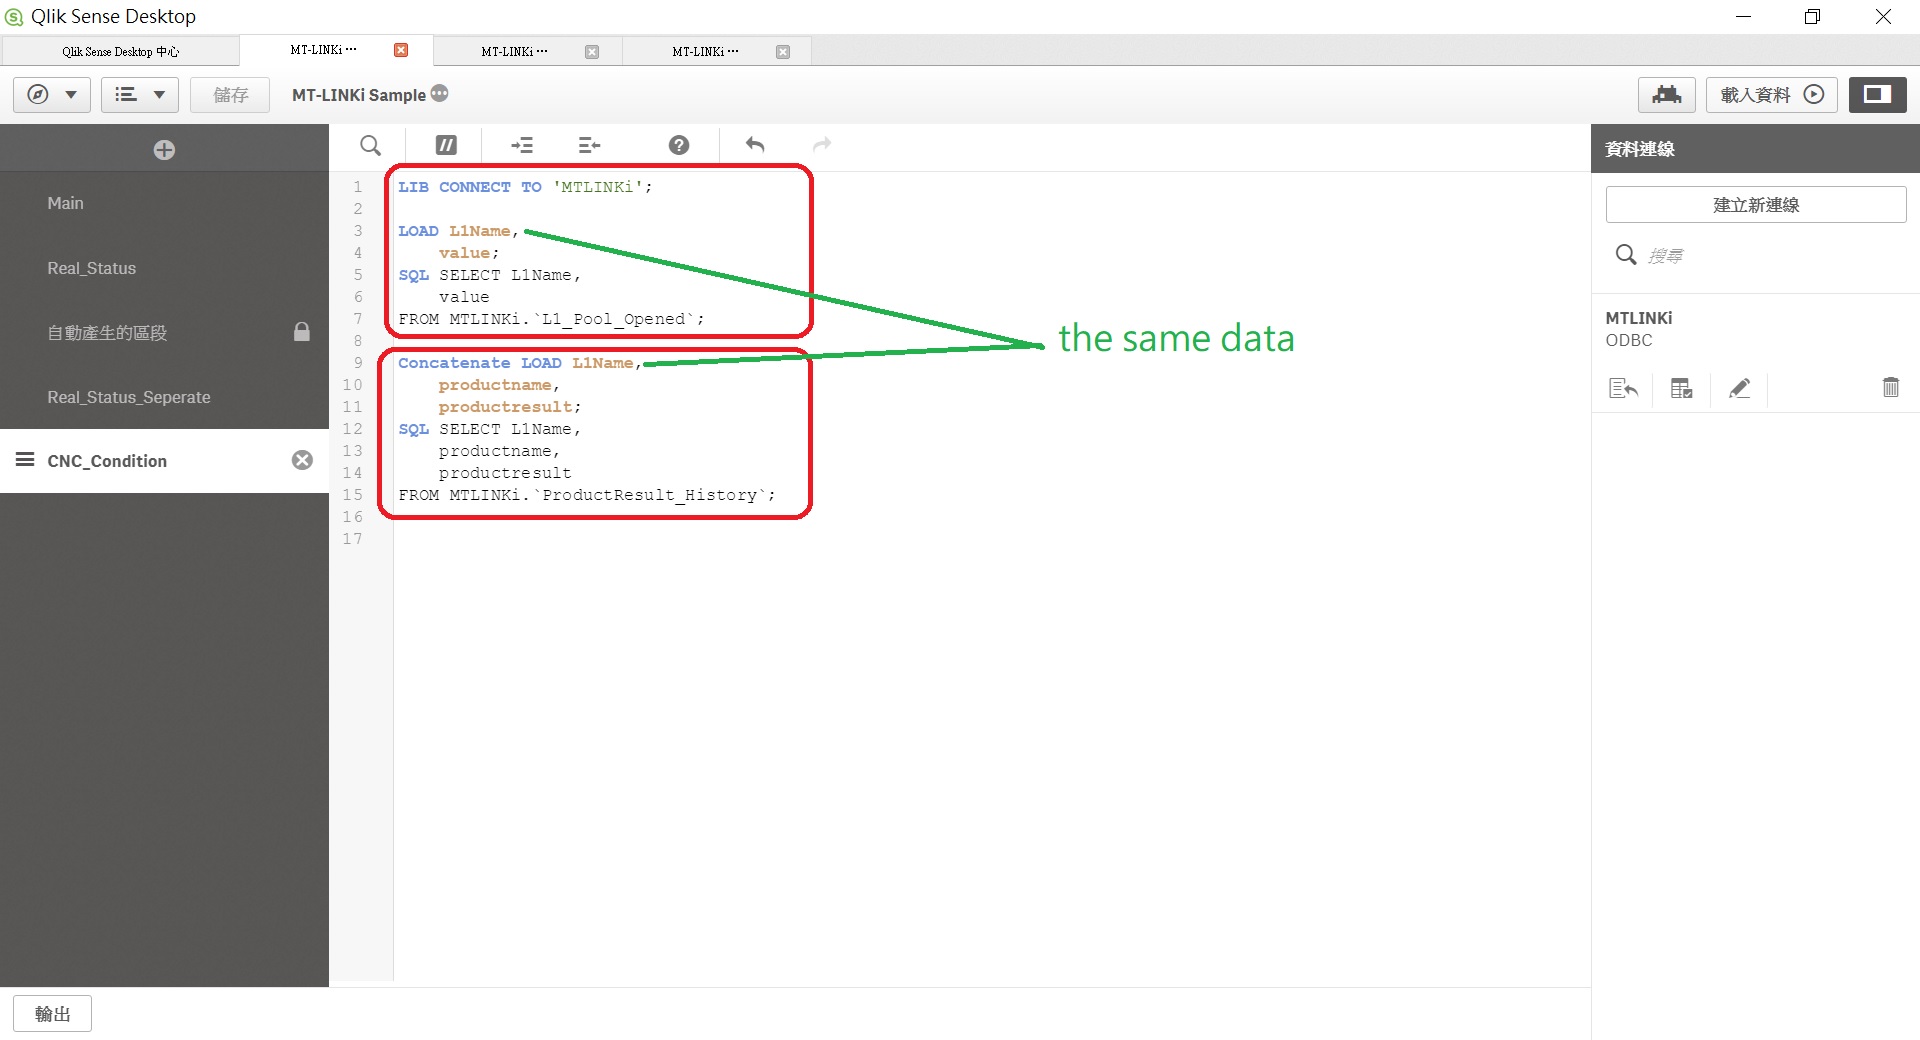
Task: Redo the last script edit
Action: point(822,145)
